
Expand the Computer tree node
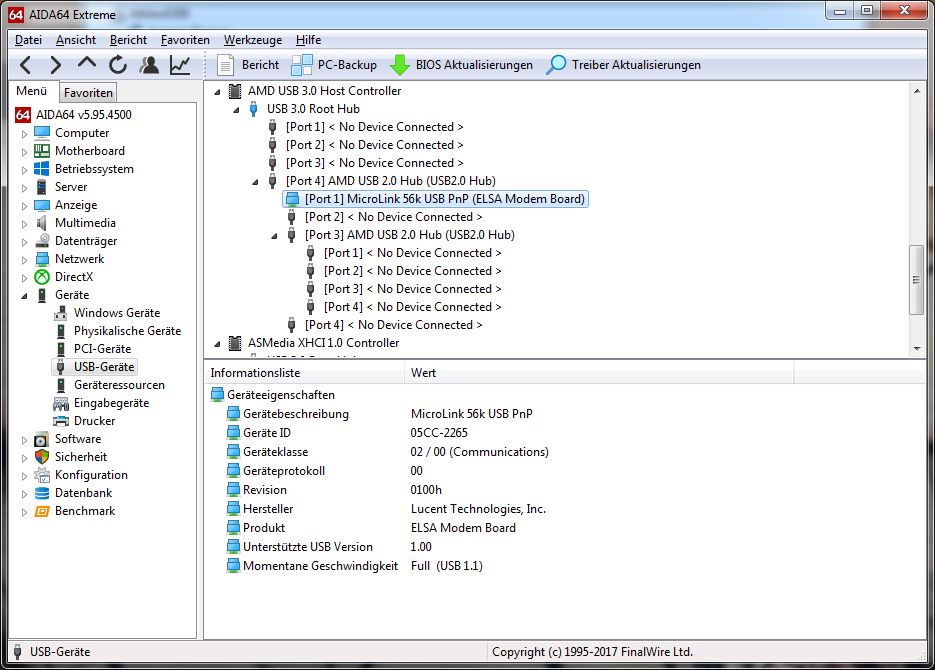tap(24, 134)
